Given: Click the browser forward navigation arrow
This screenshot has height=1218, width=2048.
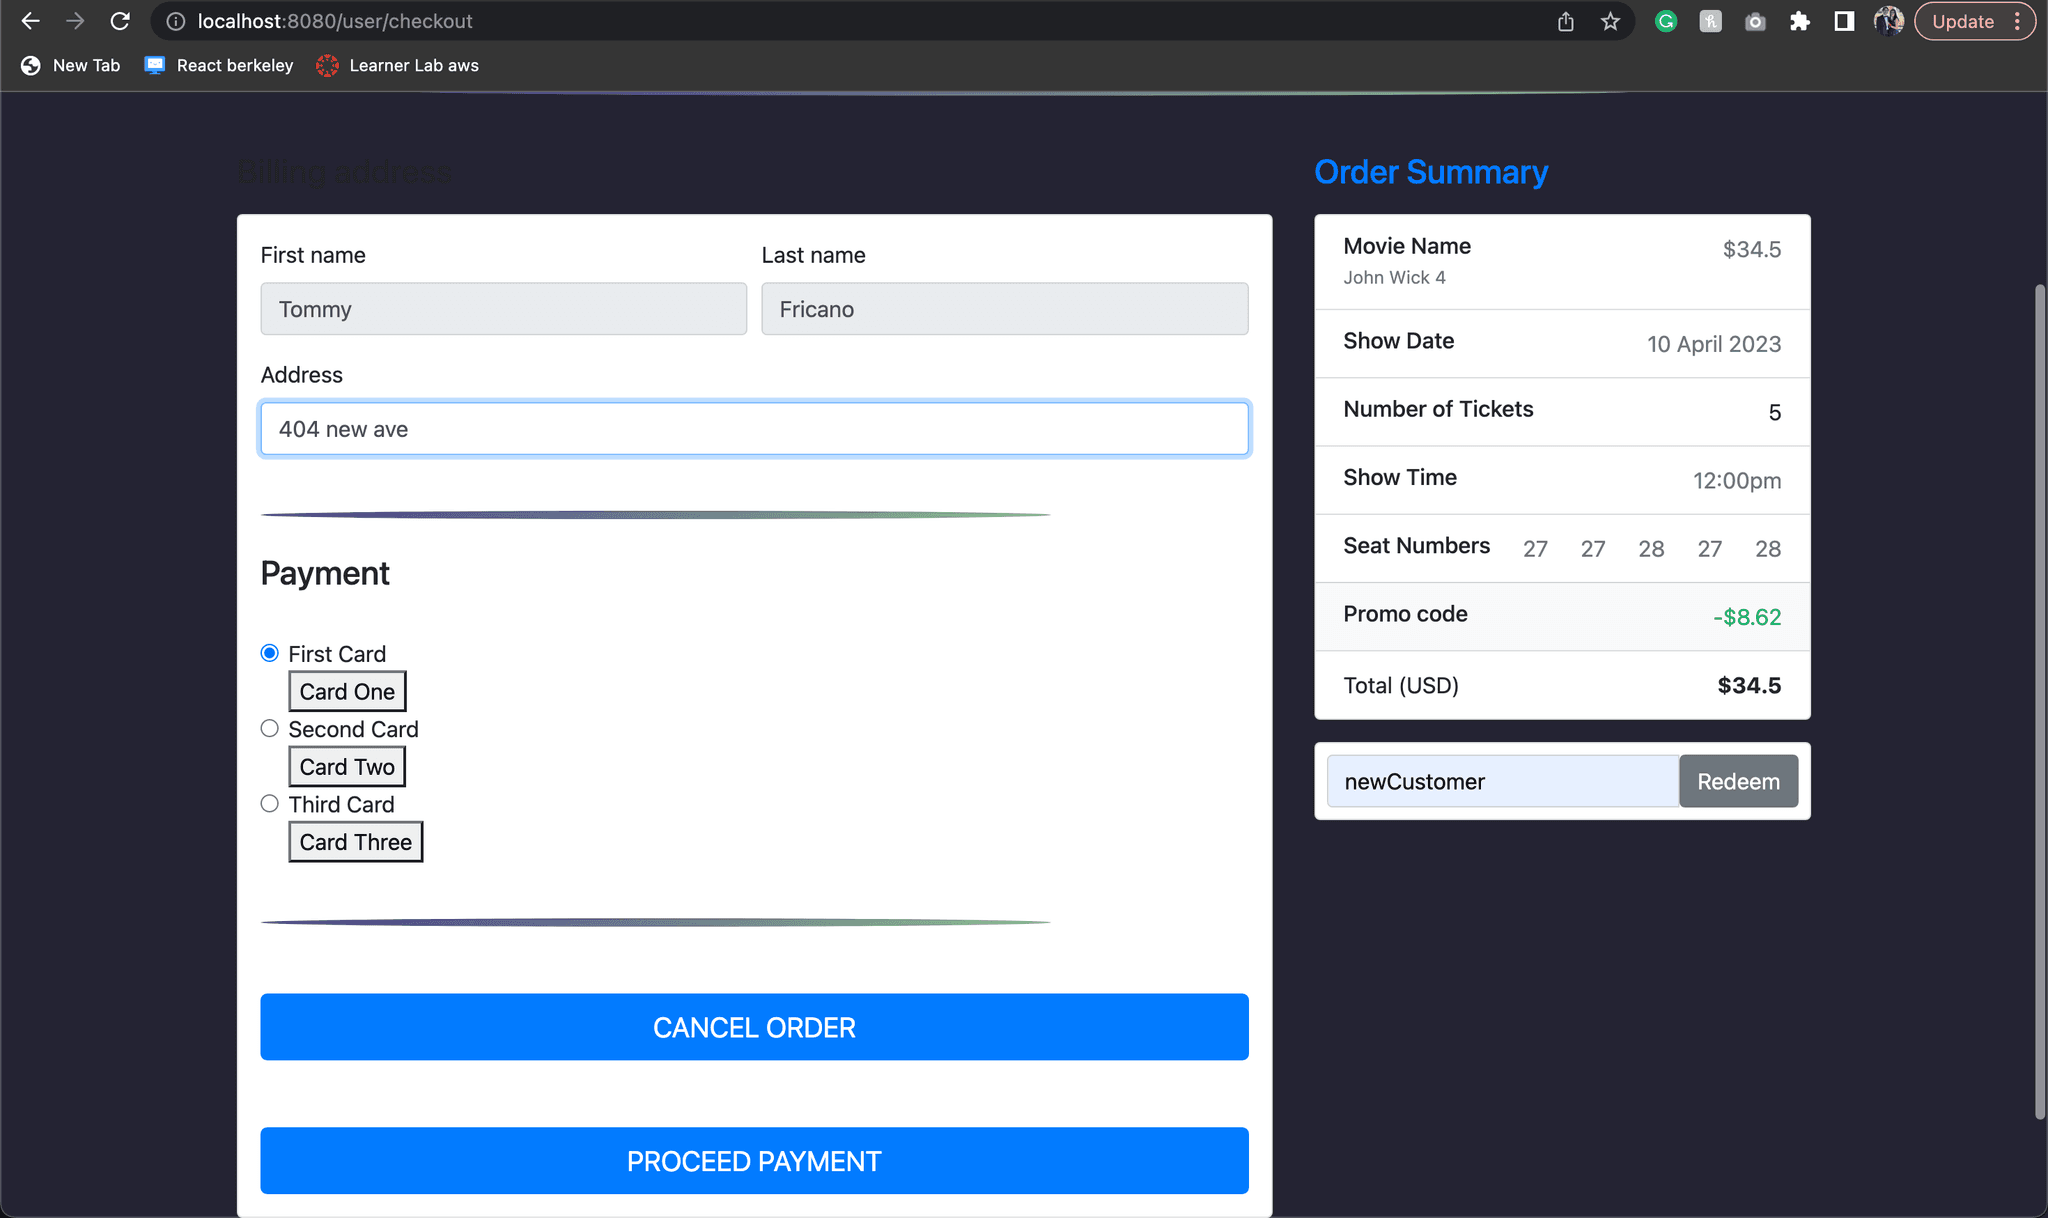Looking at the screenshot, I should pos(74,22).
